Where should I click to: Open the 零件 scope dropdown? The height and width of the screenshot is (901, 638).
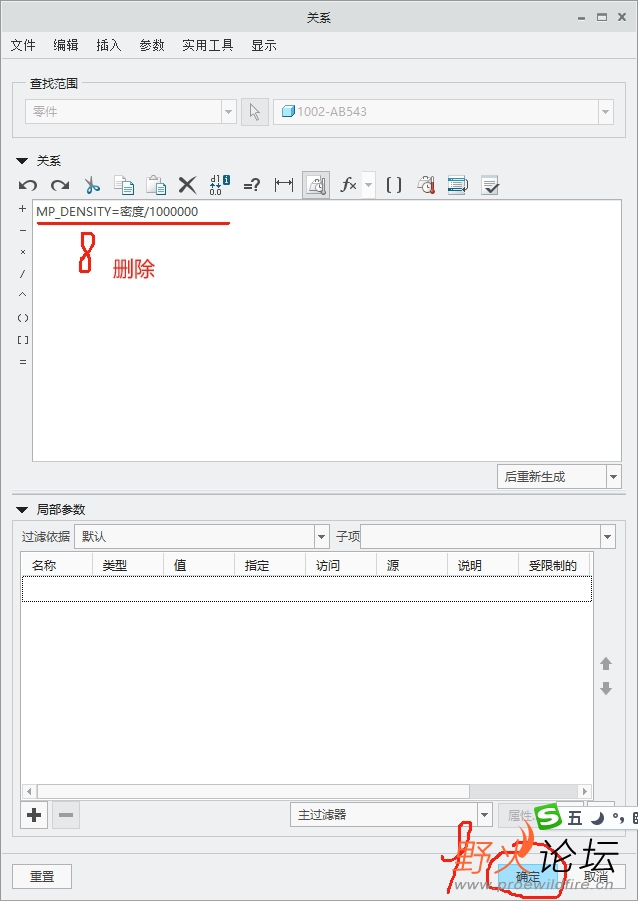[130, 112]
